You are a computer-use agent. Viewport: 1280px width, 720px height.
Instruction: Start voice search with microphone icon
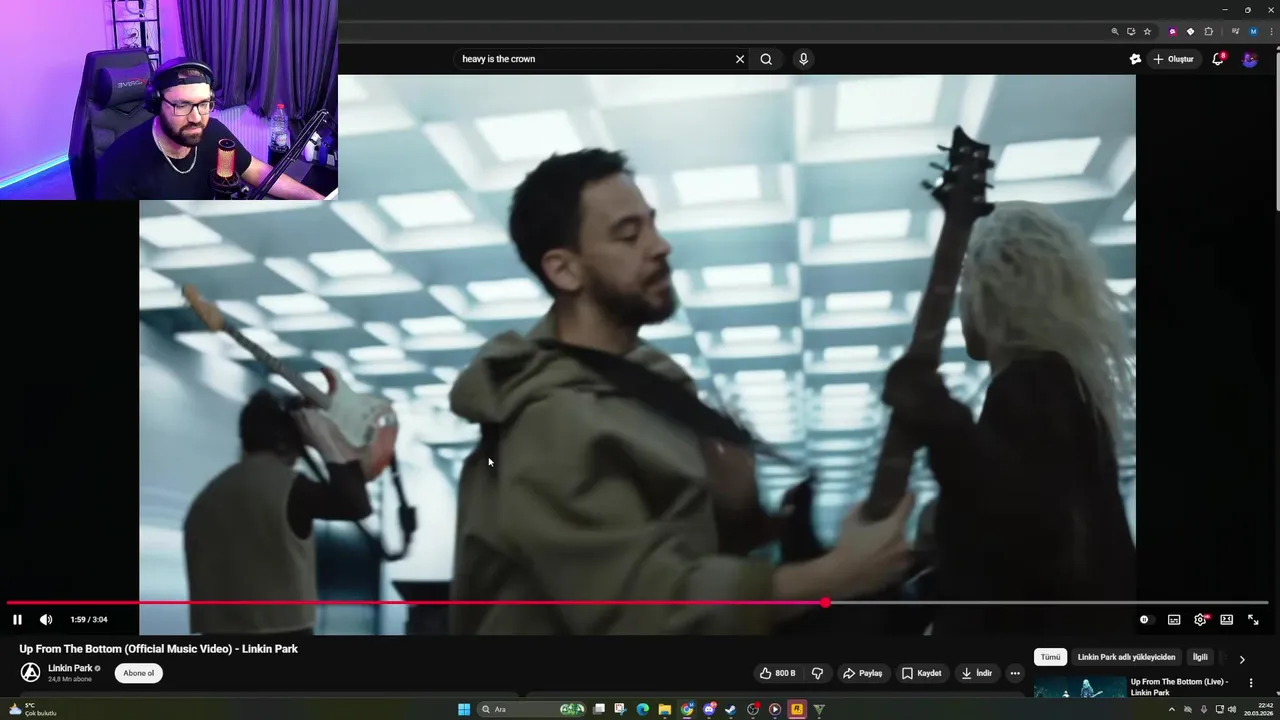[x=803, y=59]
